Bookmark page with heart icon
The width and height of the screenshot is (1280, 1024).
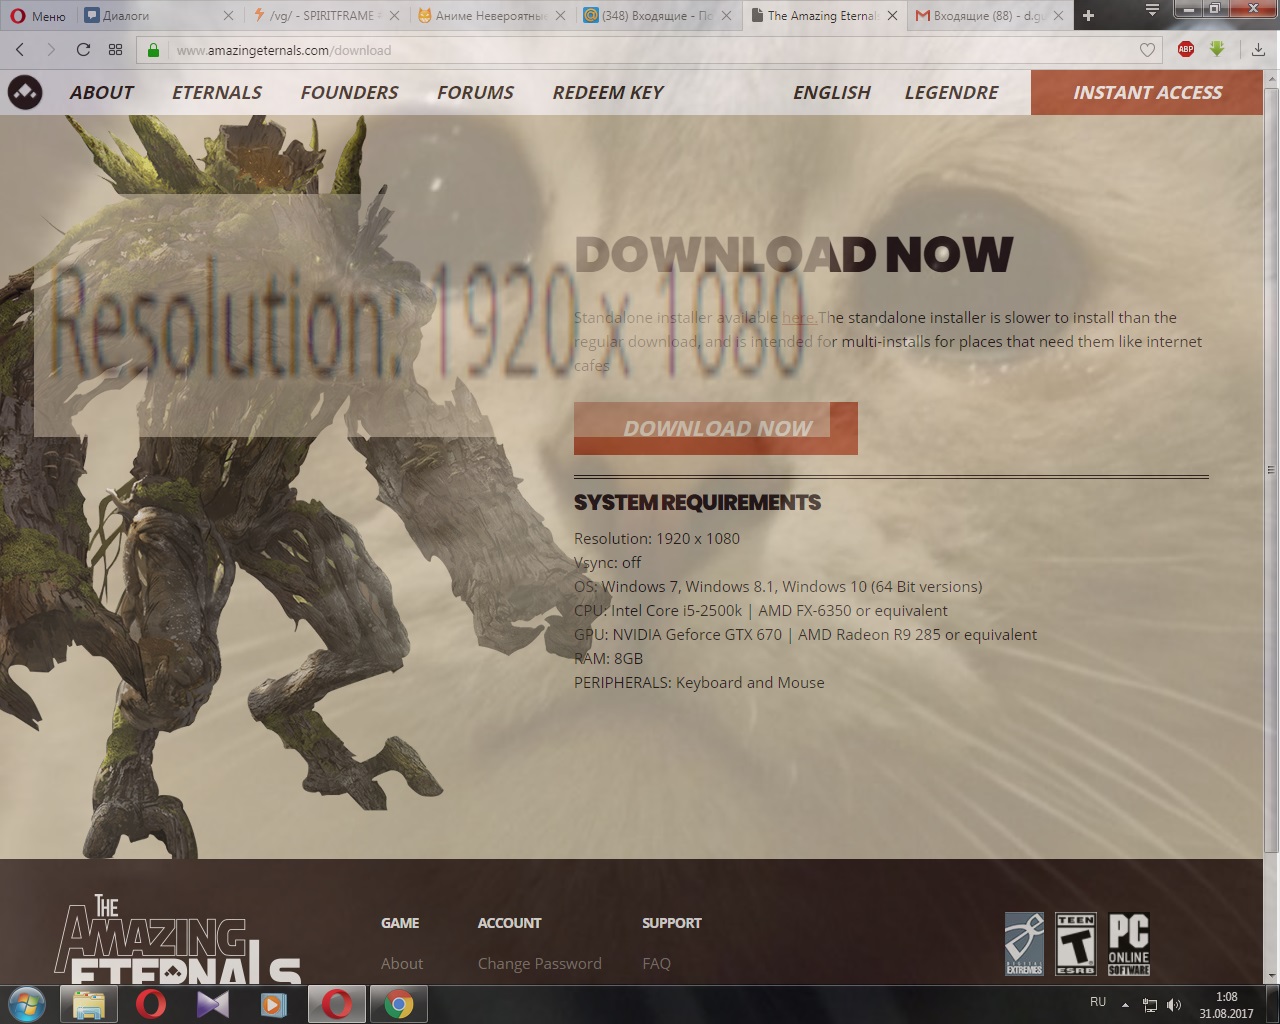click(1147, 50)
